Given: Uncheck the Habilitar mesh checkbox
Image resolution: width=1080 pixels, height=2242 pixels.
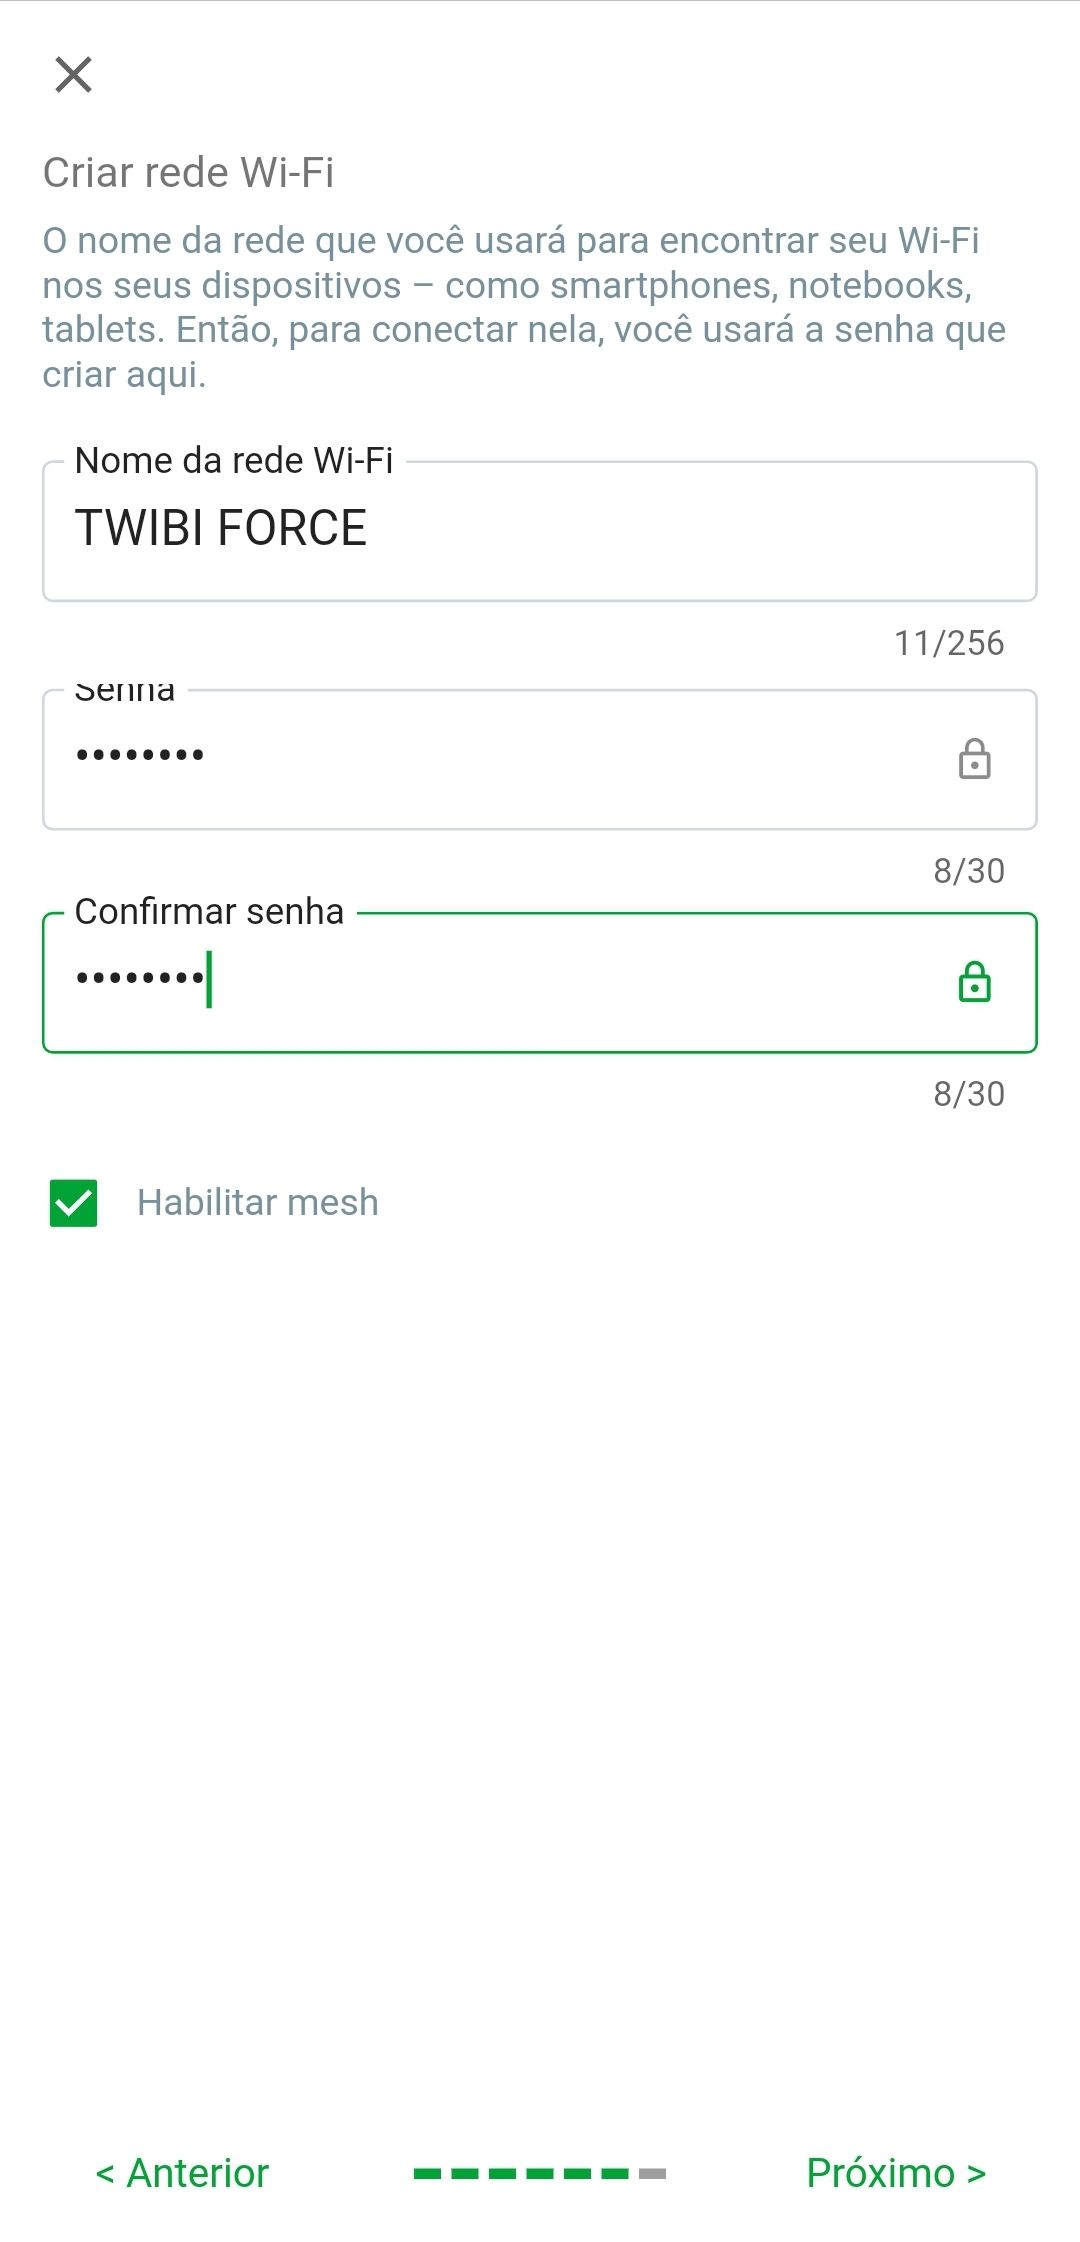Looking at the screenshot, I should tap(74, 1202).
